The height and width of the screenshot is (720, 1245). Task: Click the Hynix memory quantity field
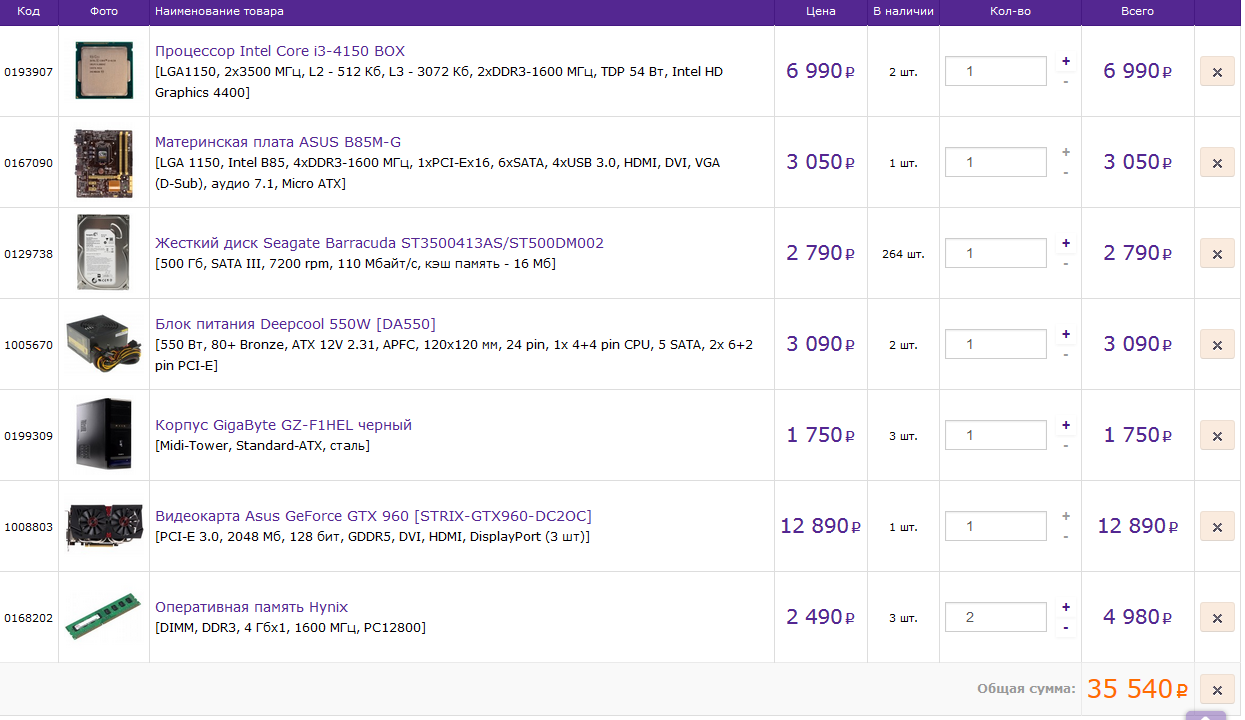click(x=995, y=617)
